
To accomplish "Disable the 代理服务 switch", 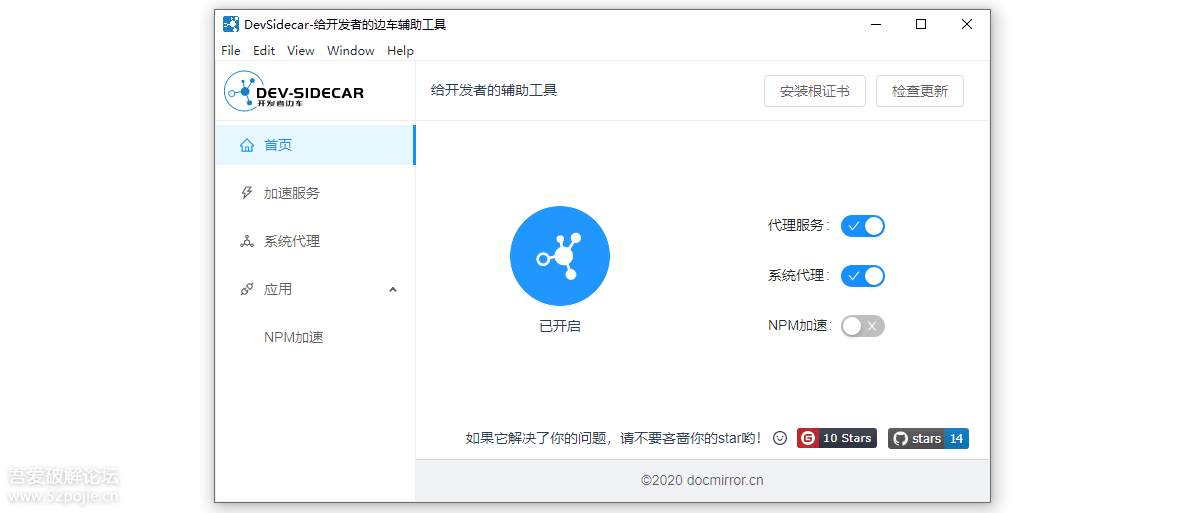I will pyautogui.click(x=863, y=226).
